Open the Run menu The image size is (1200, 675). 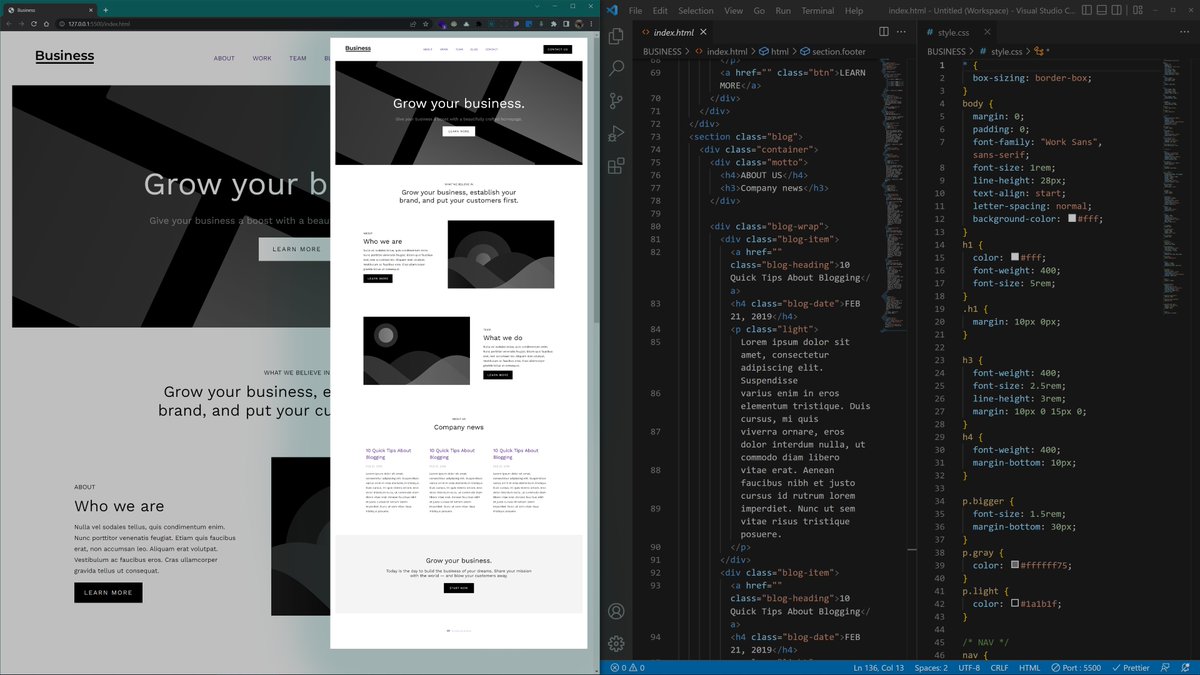(x=783, y=10)
